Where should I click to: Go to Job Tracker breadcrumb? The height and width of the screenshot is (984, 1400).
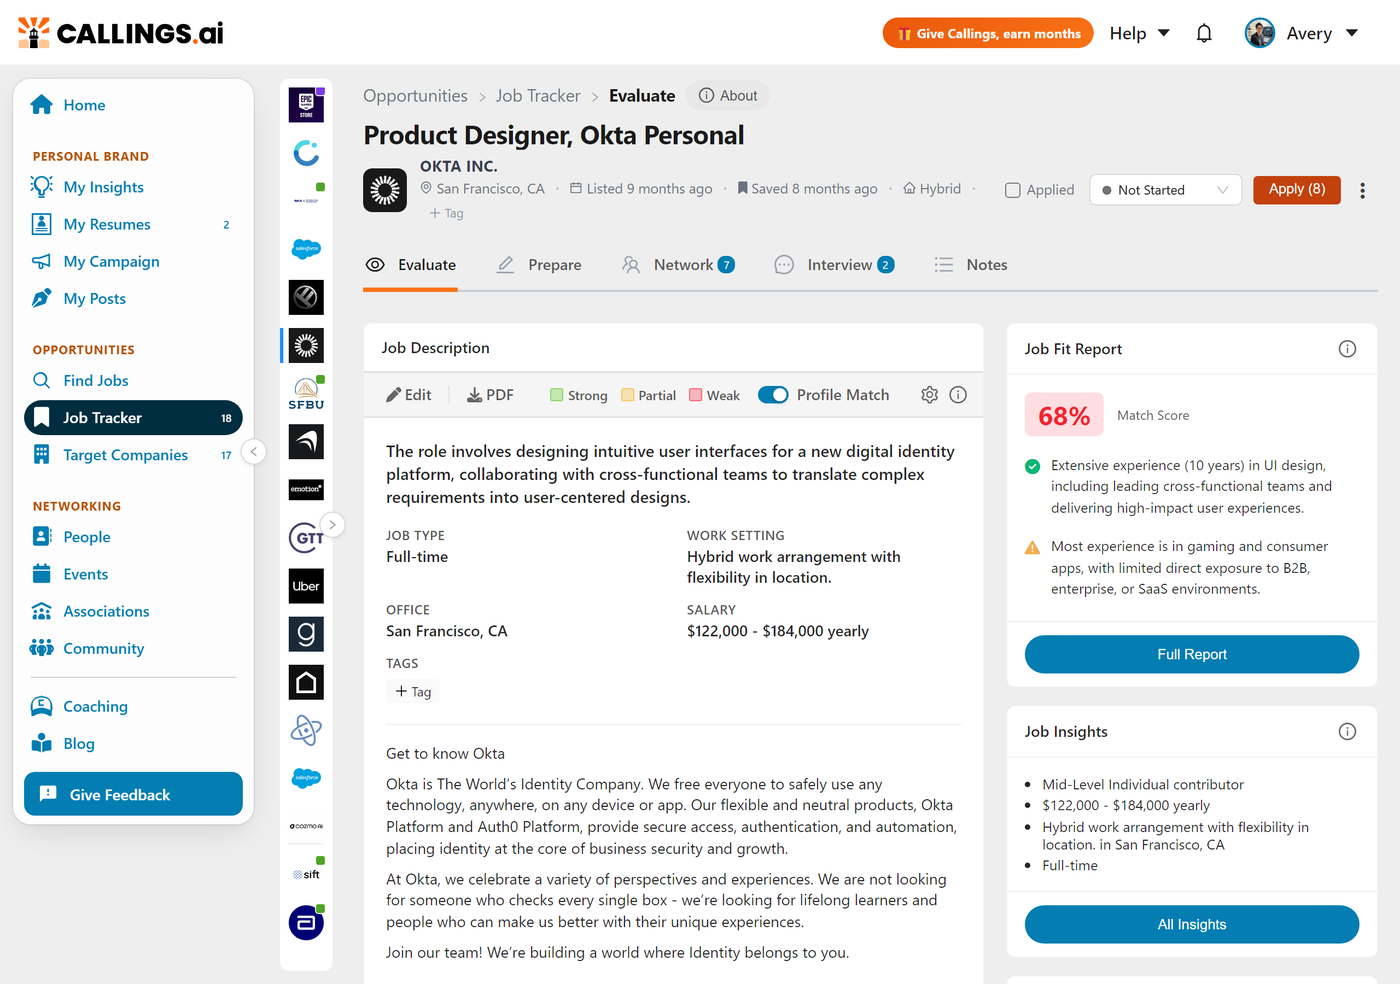coord(538,96)
